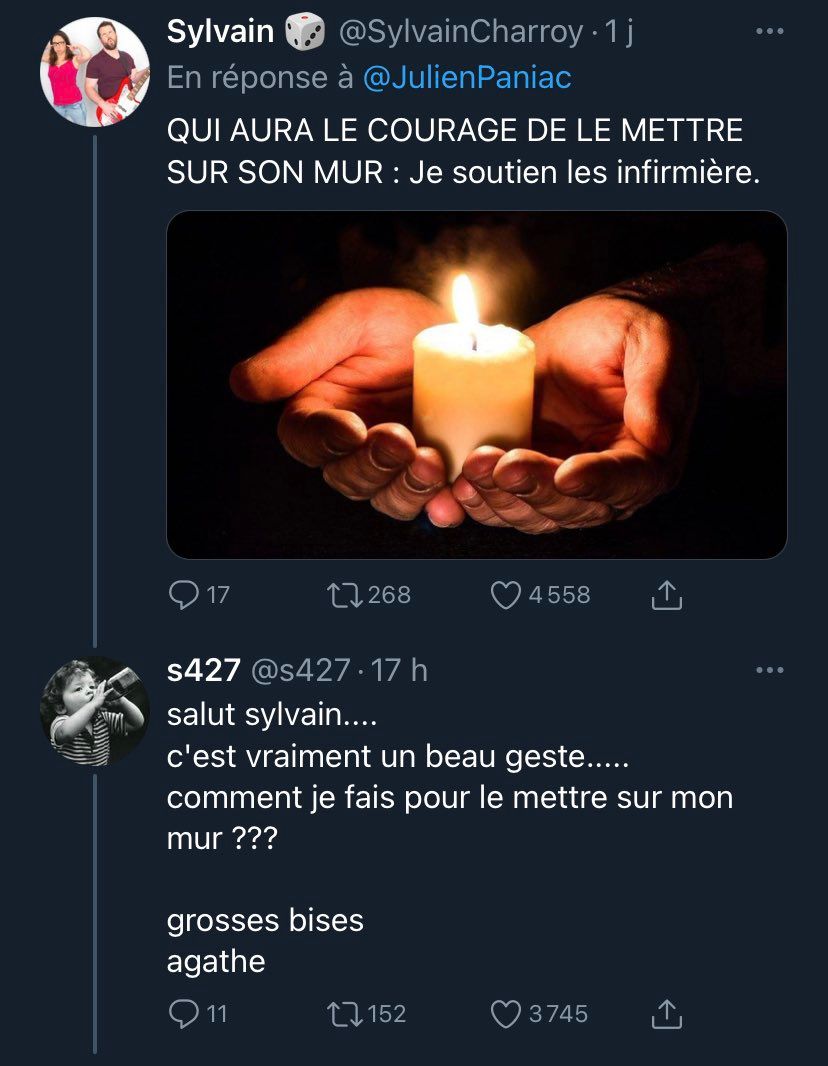Open more options on Sylvain's tweet
The image size is (828, 1066).
click(x=770, y=31)
